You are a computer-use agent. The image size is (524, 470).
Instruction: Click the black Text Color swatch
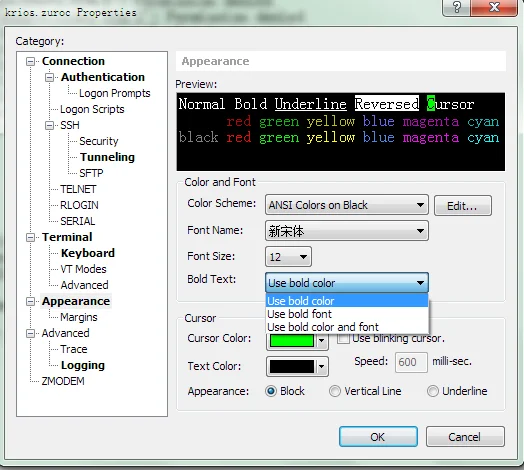(x=292, y=366)
